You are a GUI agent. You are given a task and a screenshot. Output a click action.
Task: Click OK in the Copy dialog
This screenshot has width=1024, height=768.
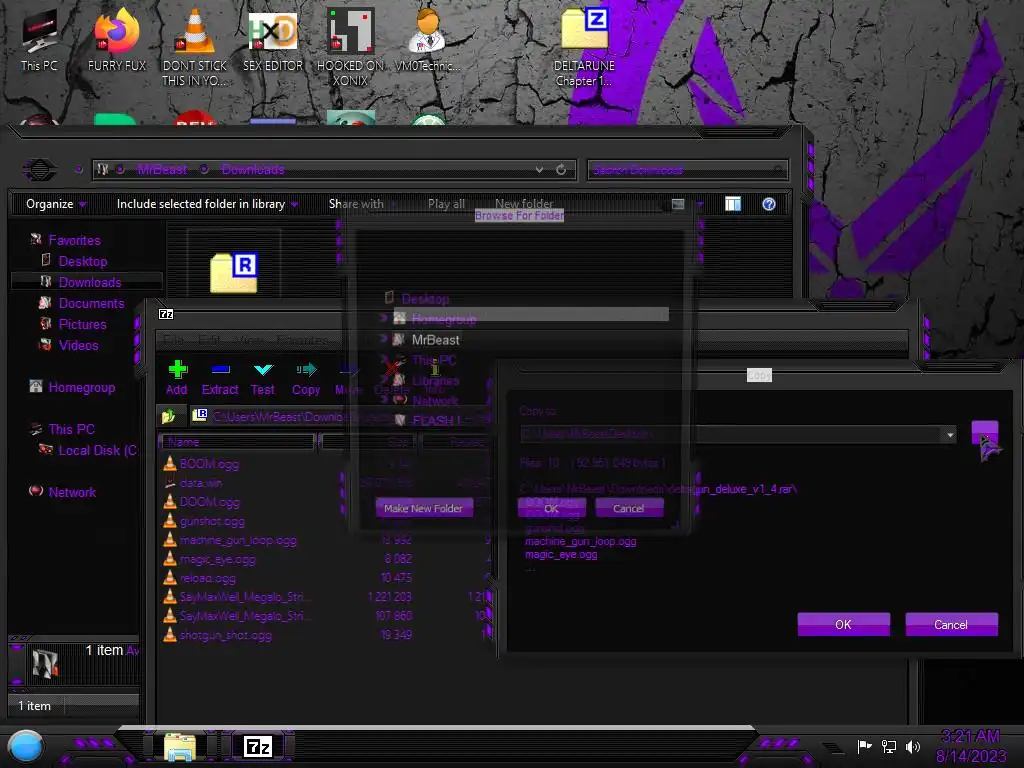coord(843,624)
